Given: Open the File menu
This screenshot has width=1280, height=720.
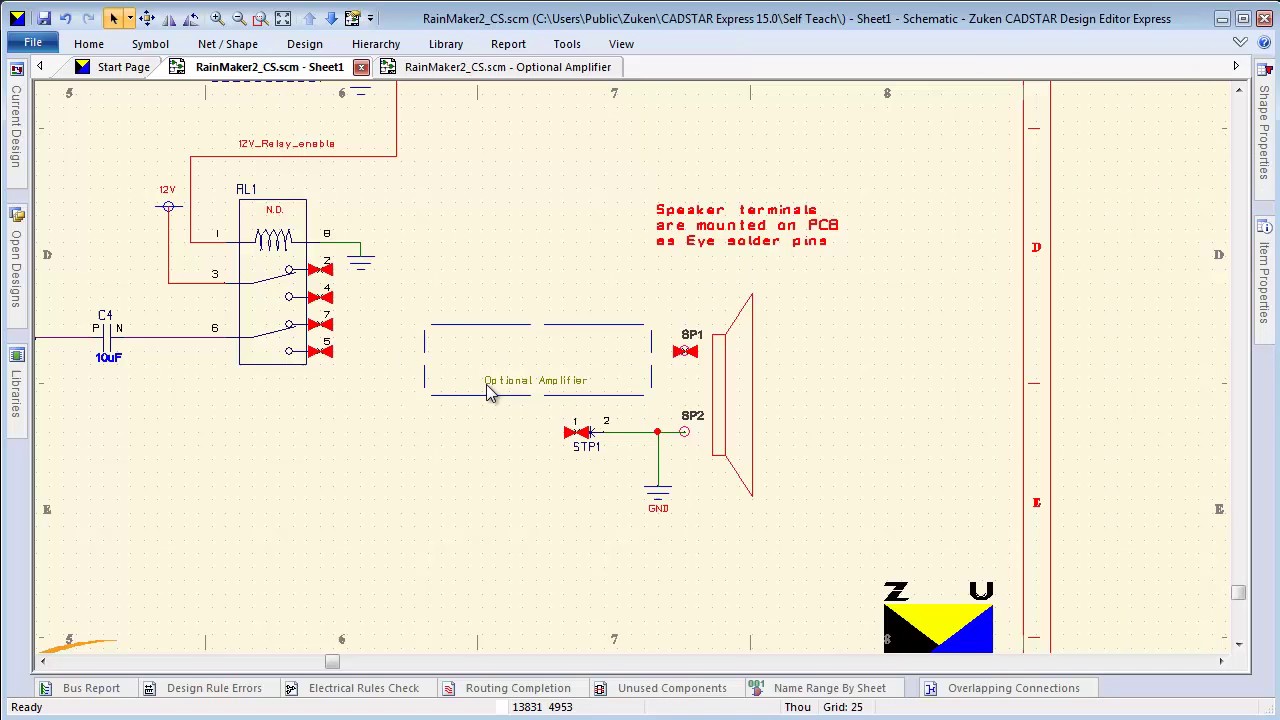Looking at the screenshot, I should [x=33, y=43].
